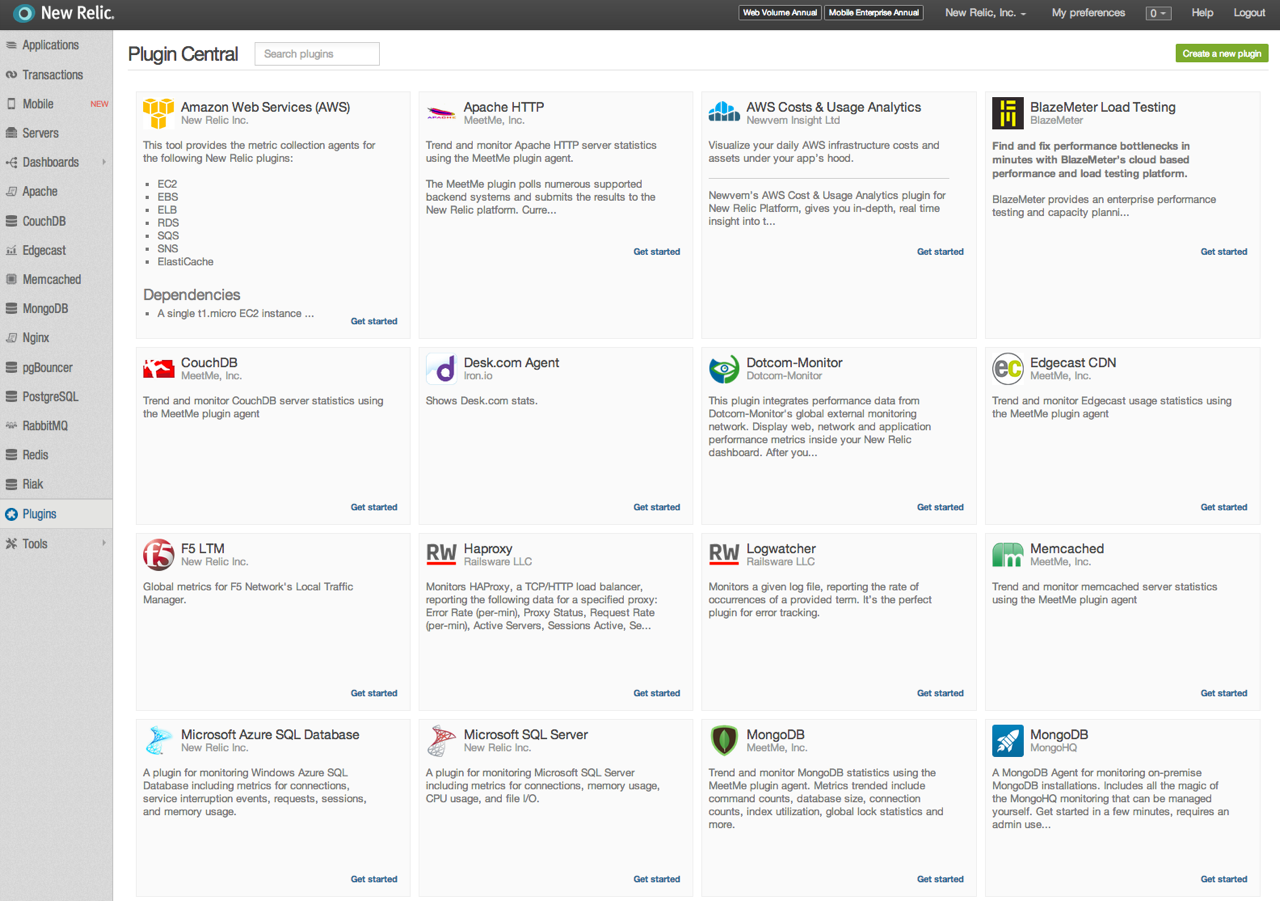
Task: Click Get started for Amazon Web Services
Action: point(374,321)
